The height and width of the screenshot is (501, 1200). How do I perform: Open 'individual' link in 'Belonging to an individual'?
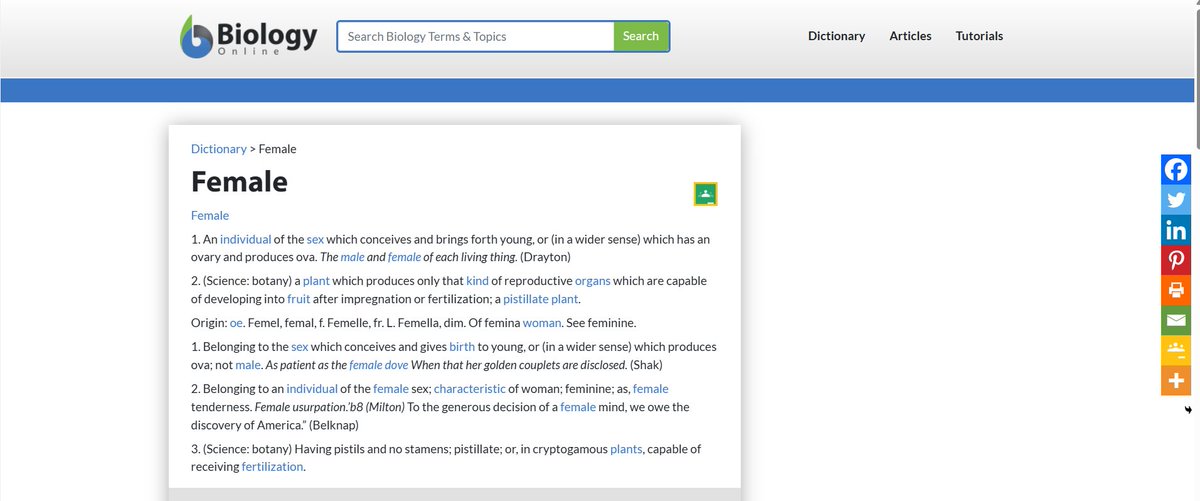coord(312,389)
